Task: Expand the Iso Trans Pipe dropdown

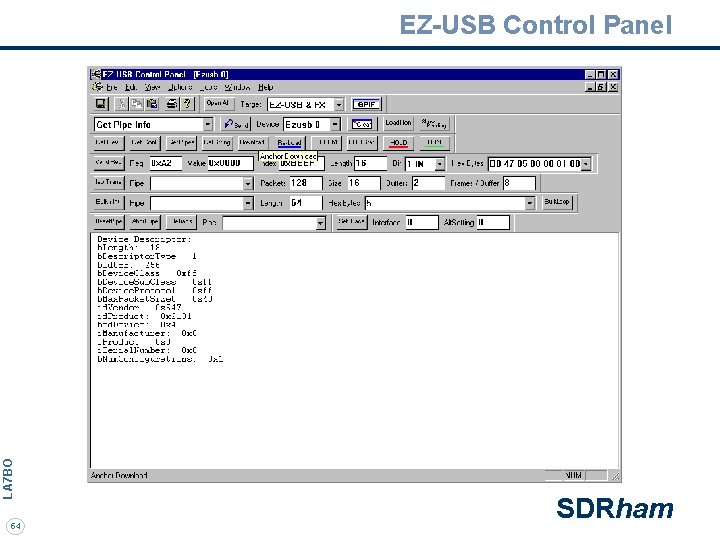Action: (x=248, y=184)
